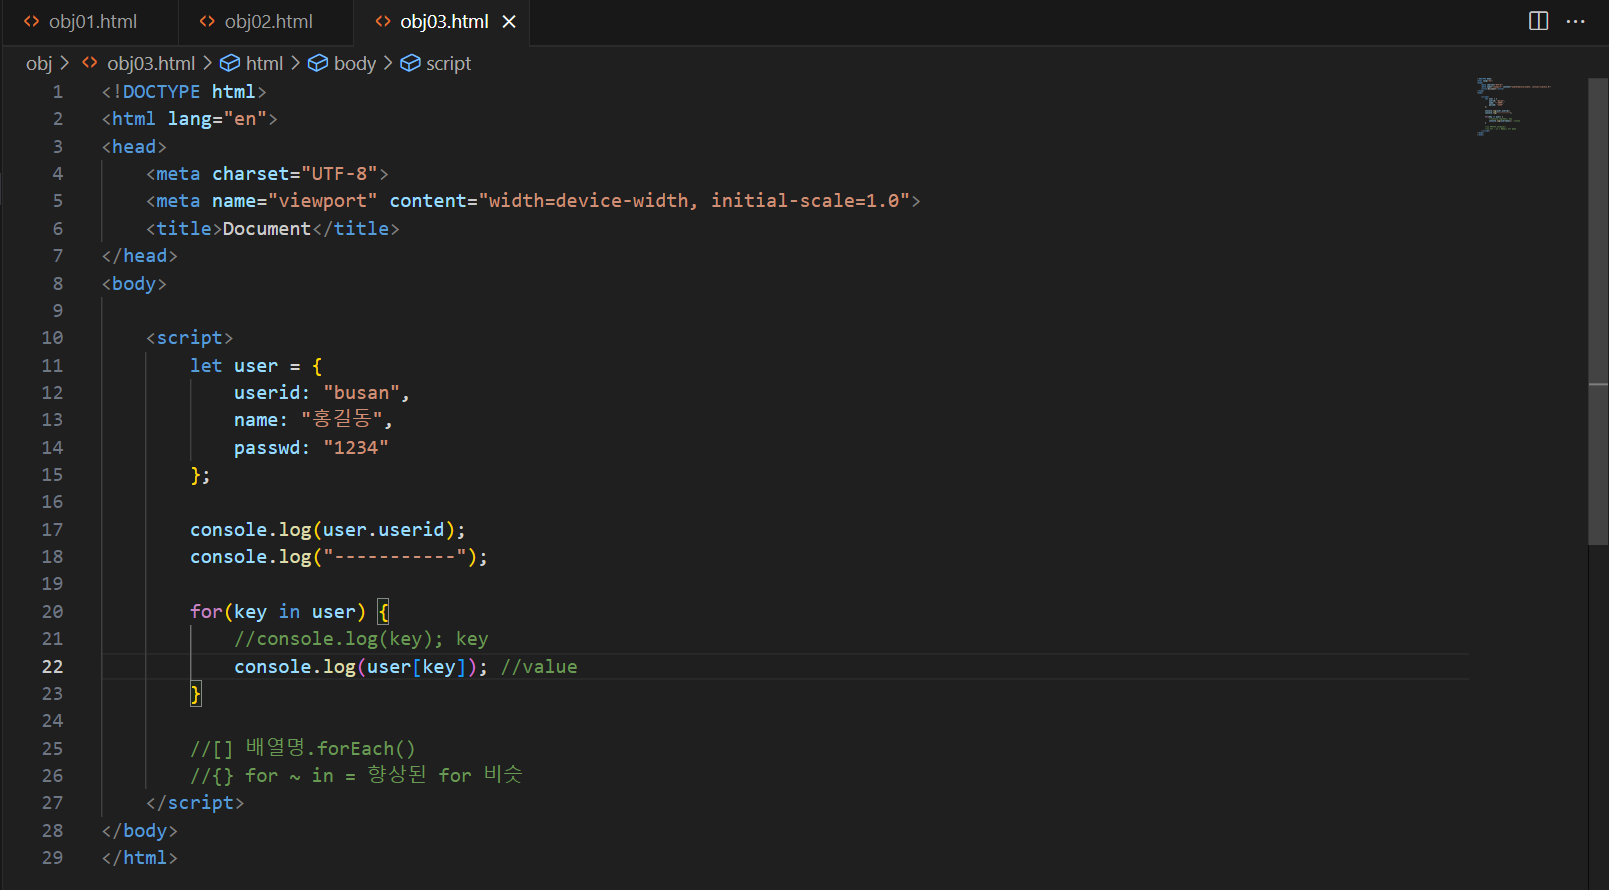Viewport: 1609px width, 890px height.
Task: Click the '배열명.forEach()' comment
Action: [x=330, y=748]
